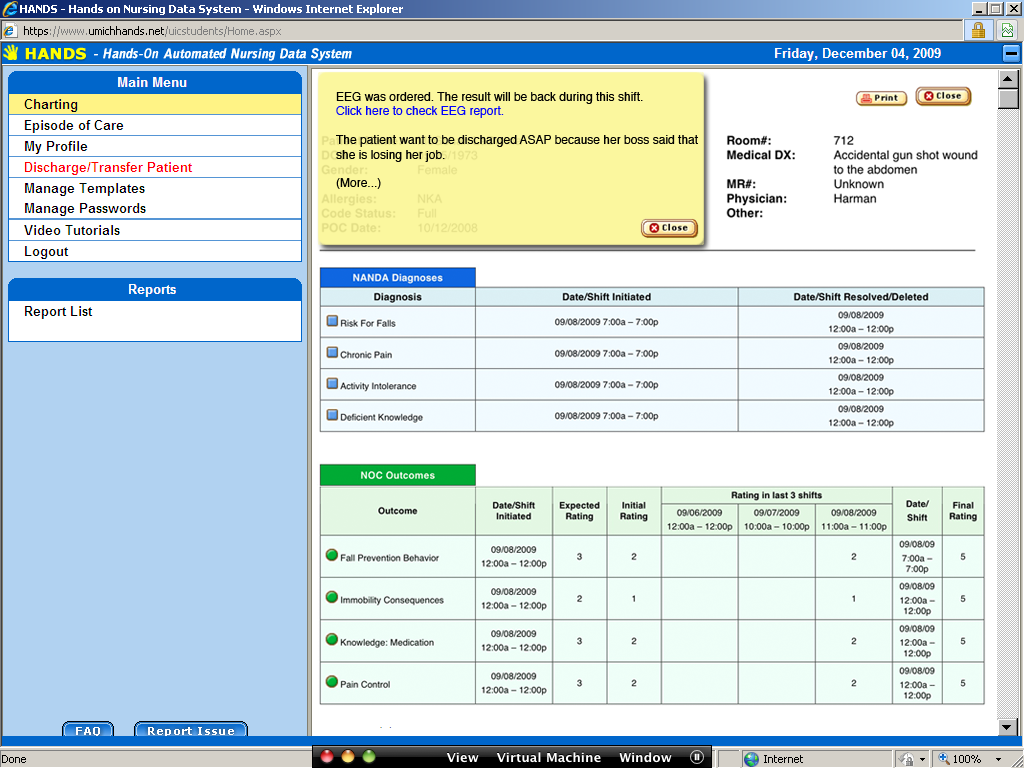The height and width of the screenshot is (768, 1024).
Task: Click the security lock icon in address bar
Action: click(978, 31)
